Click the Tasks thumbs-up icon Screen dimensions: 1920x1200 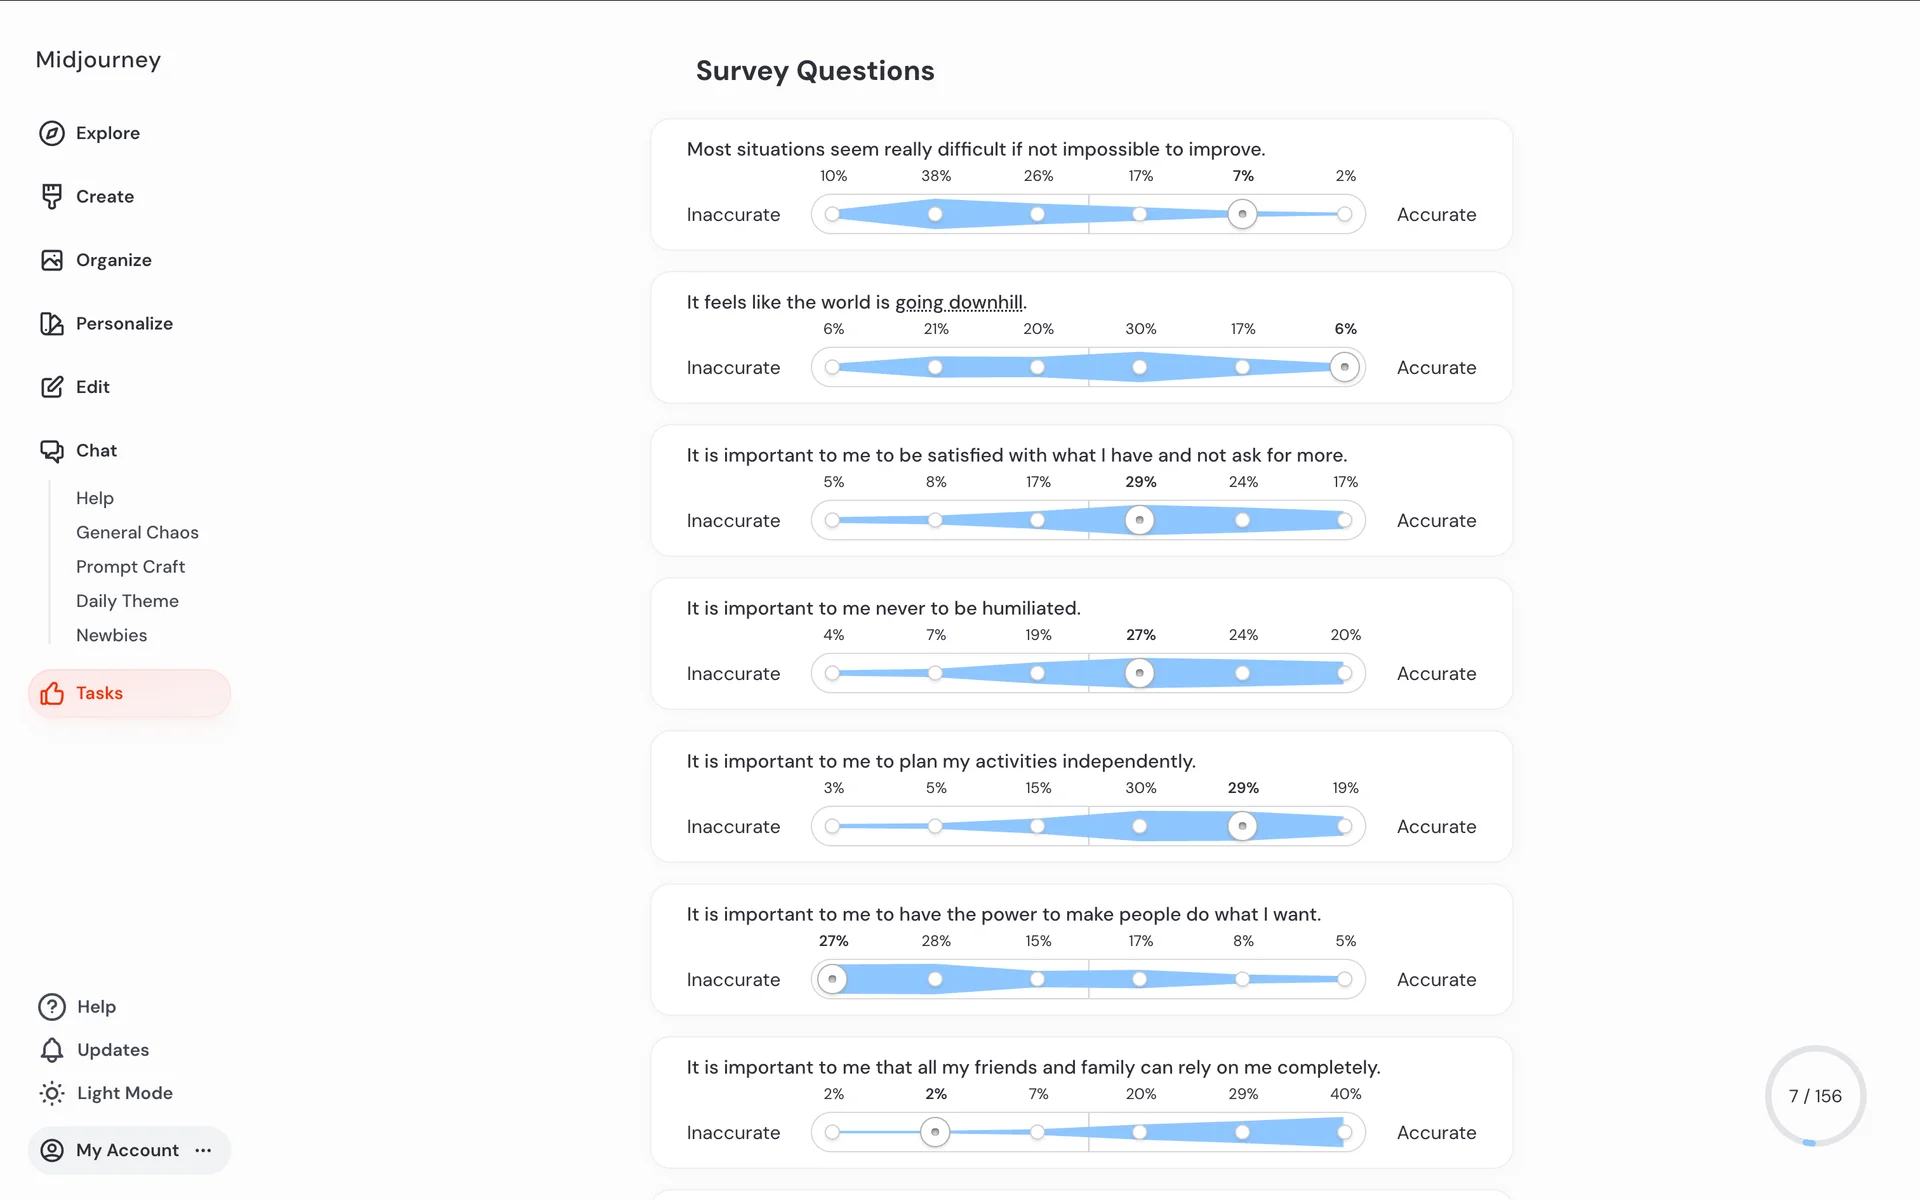52,693
